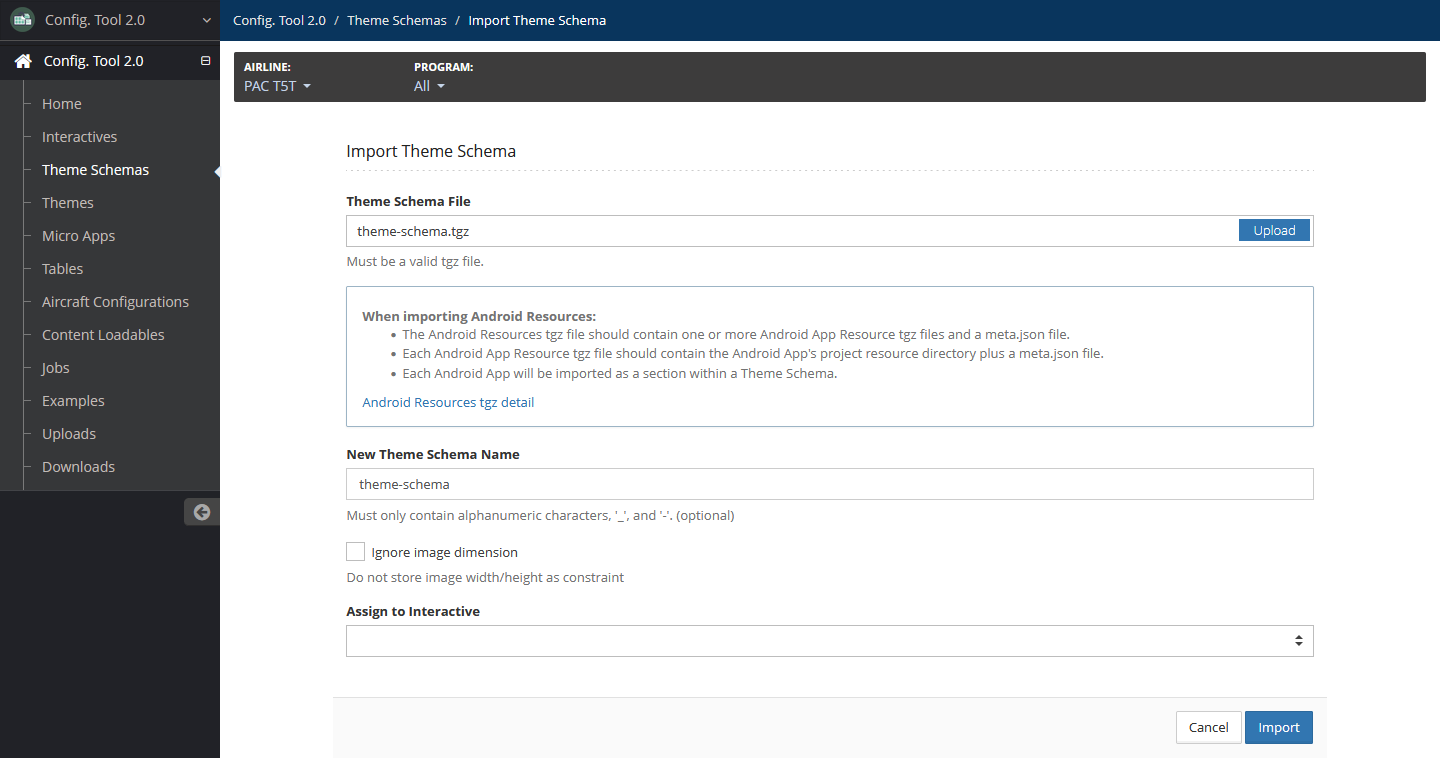Collapse the sidebar with the arrow button
This screenshot has height=758, width=1440.
202,512
